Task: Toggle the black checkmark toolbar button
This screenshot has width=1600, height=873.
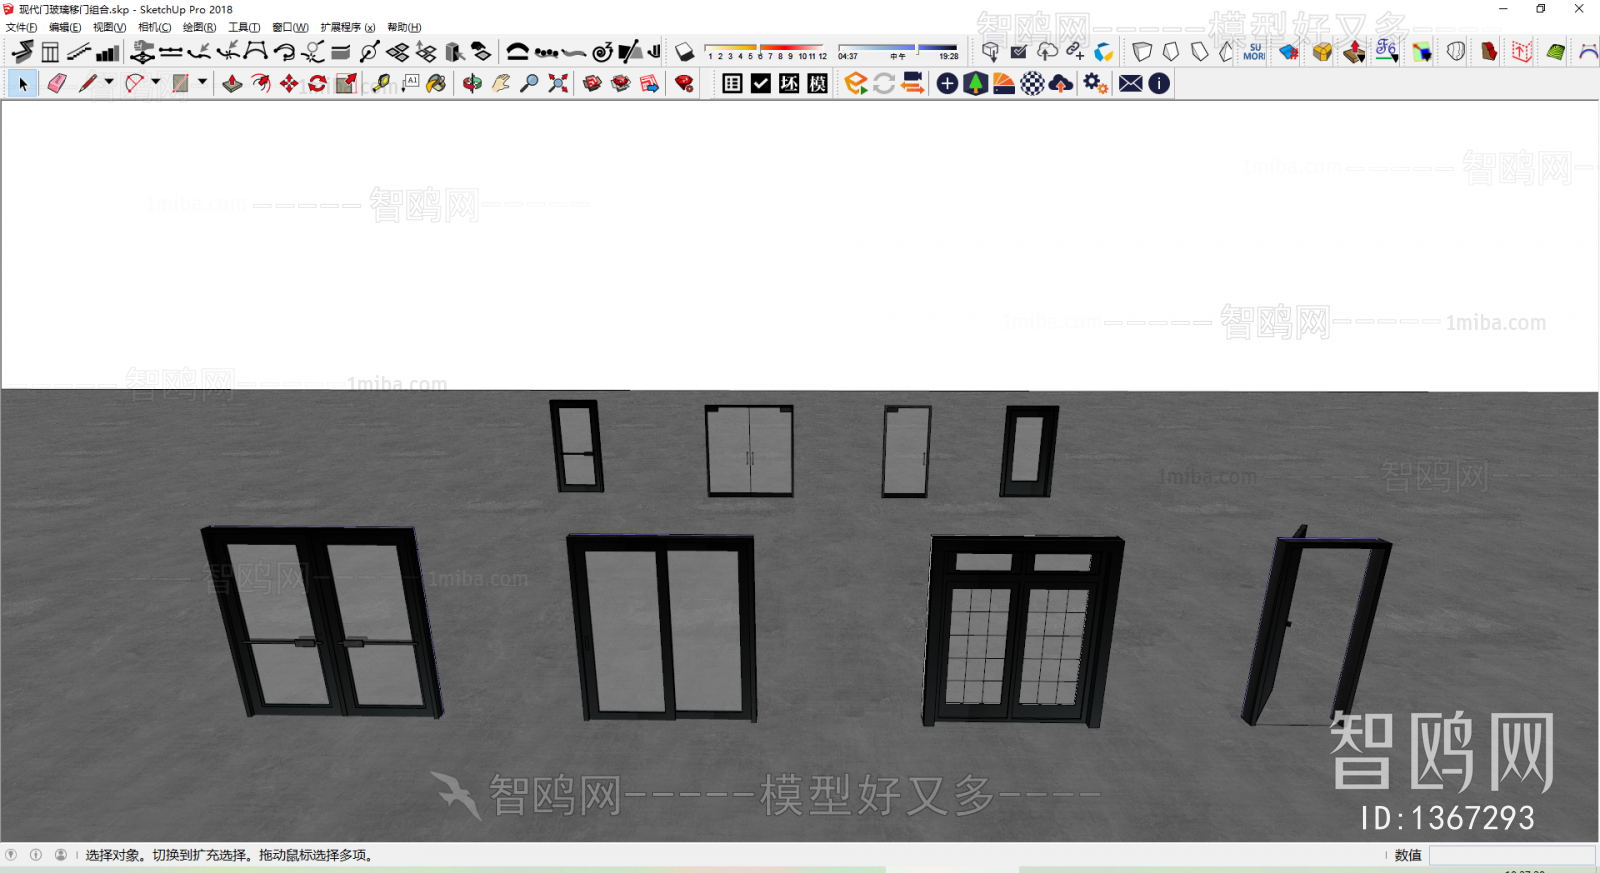Action: click(x=761, y=84)
